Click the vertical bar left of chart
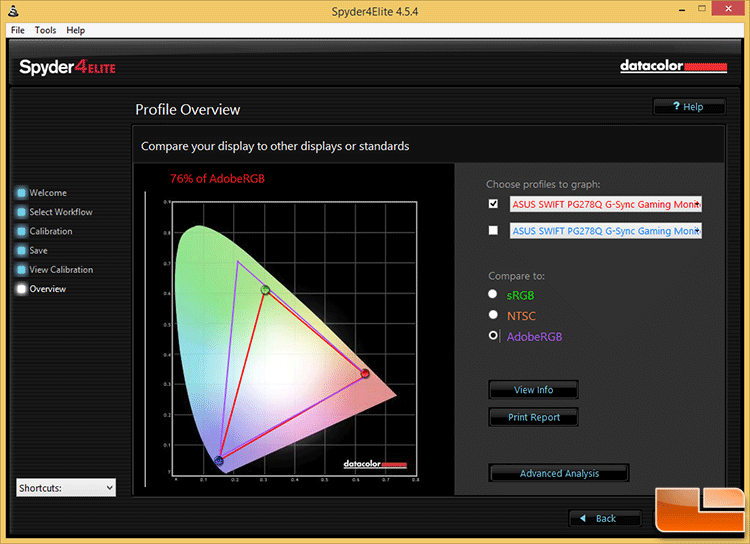The width and height of the screenshot is (750, 544). pos(145,339)
